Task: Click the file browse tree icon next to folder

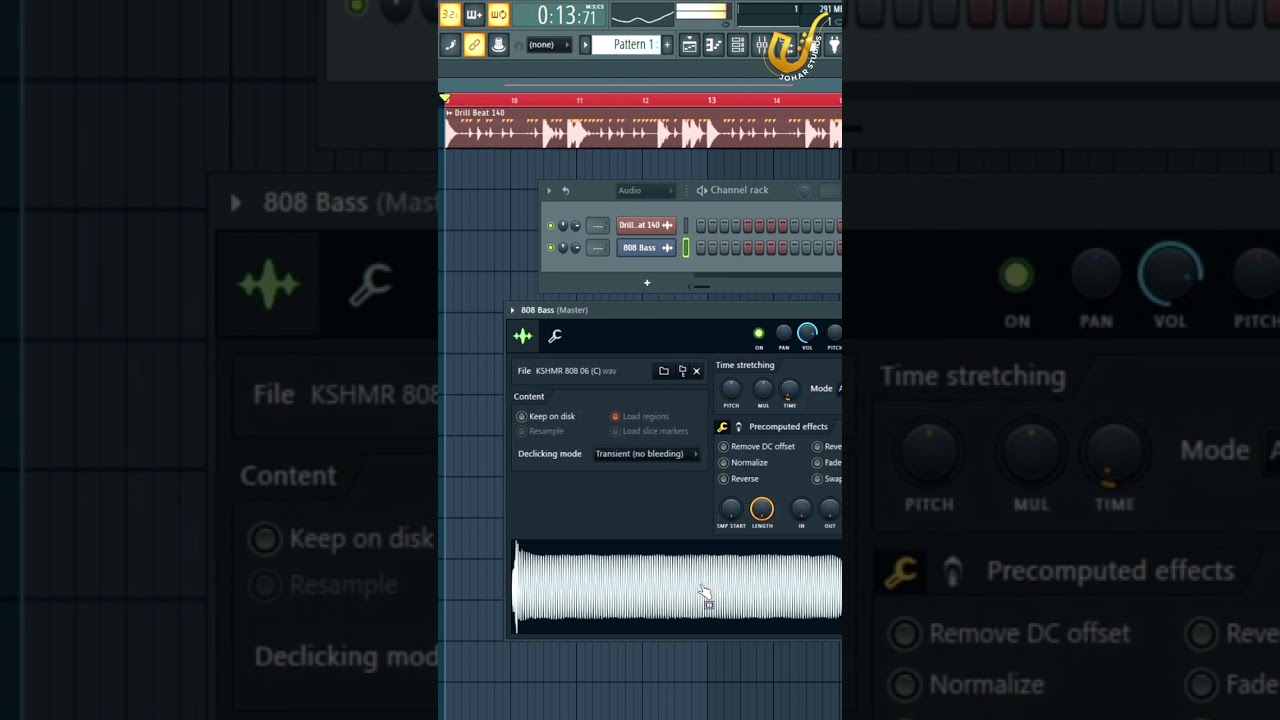Action: pyautogui.click(x=683, y=371)
